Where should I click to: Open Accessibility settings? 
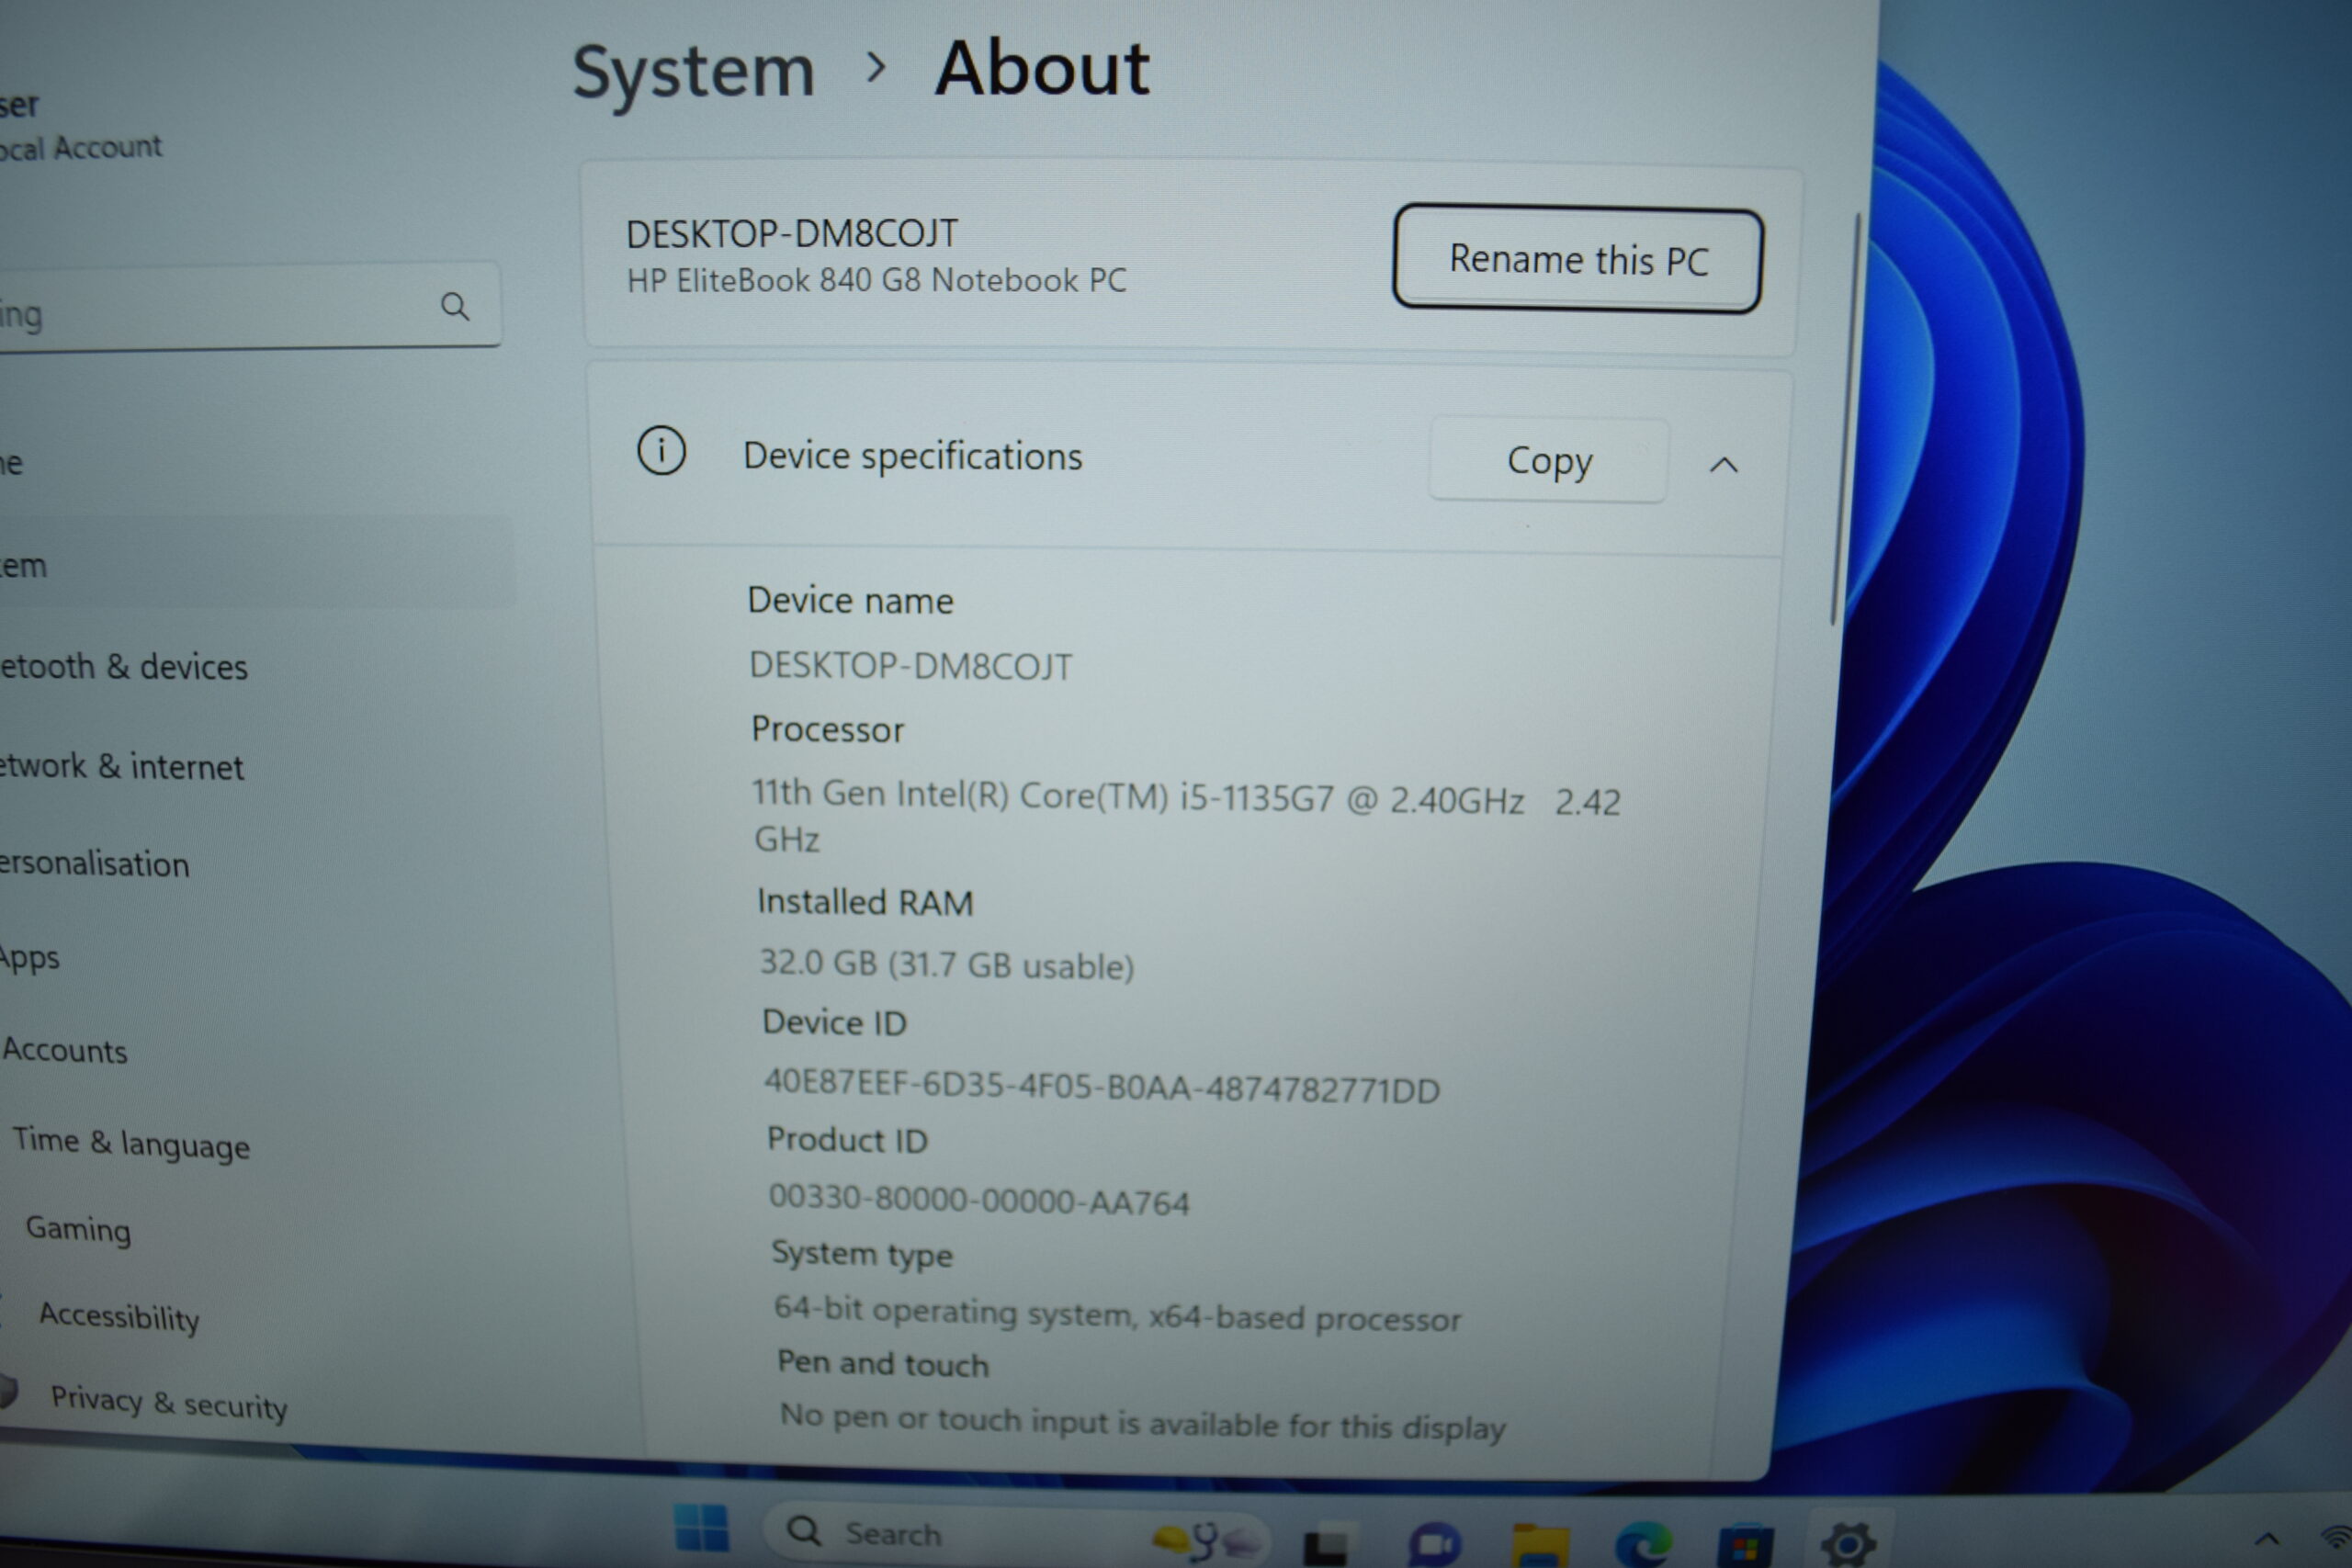(x=119, y=1316)
